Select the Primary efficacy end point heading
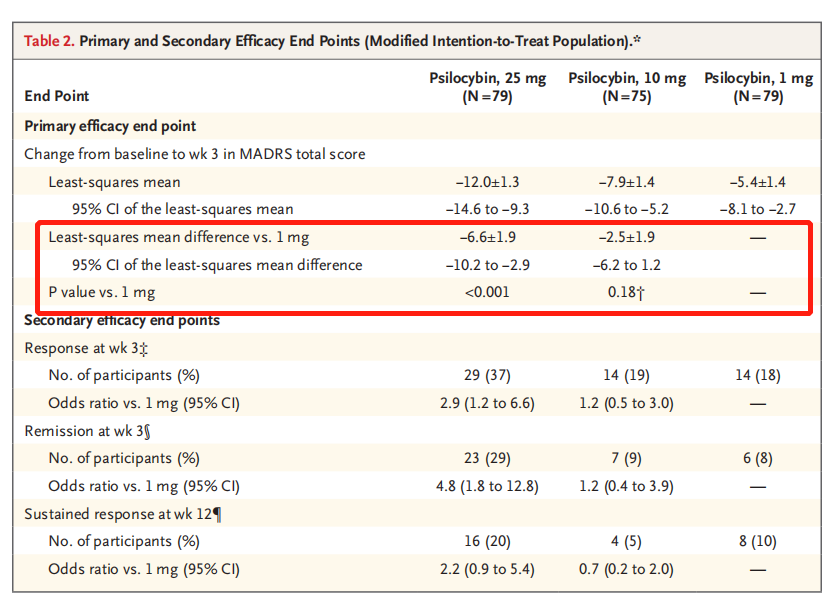The height and width of the screenshot is (596, 834). [x=110, y=126]
